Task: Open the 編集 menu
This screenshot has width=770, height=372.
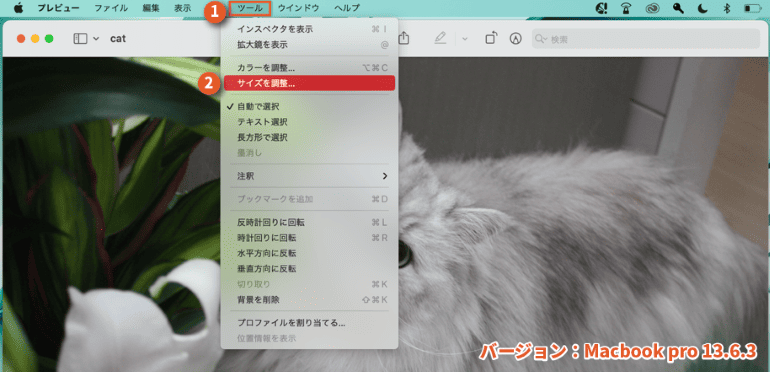Action: [x=151, y=8]
